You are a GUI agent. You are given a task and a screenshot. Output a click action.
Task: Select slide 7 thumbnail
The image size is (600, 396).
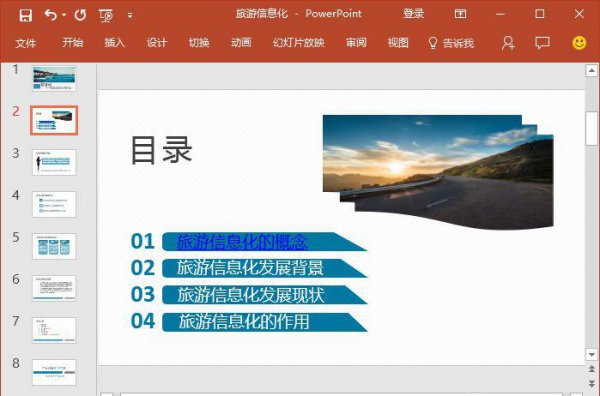click(54, 330)
